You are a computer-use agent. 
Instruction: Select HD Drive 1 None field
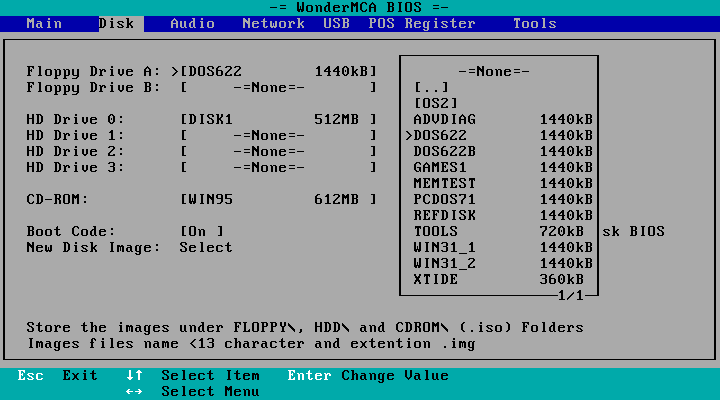278,136
